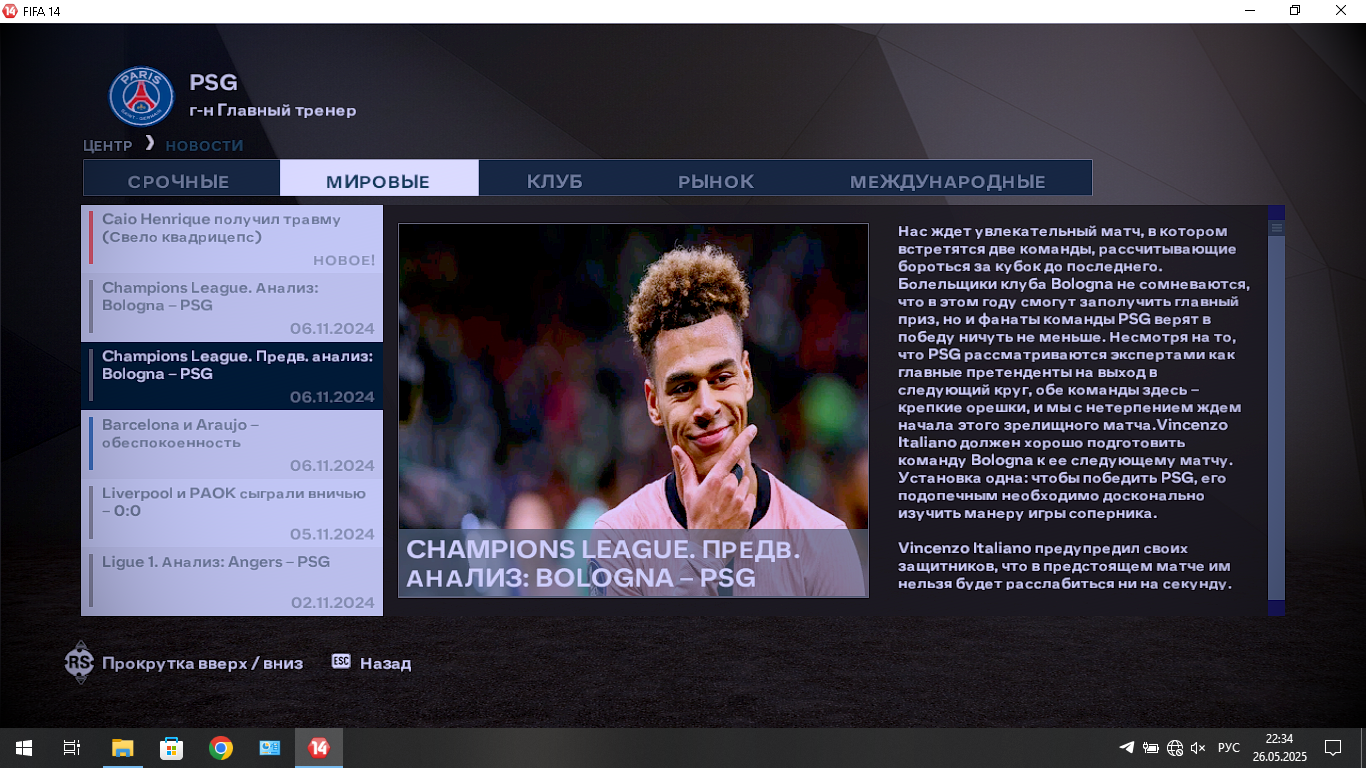Open Task View on the taskbar

pos(72,748)
